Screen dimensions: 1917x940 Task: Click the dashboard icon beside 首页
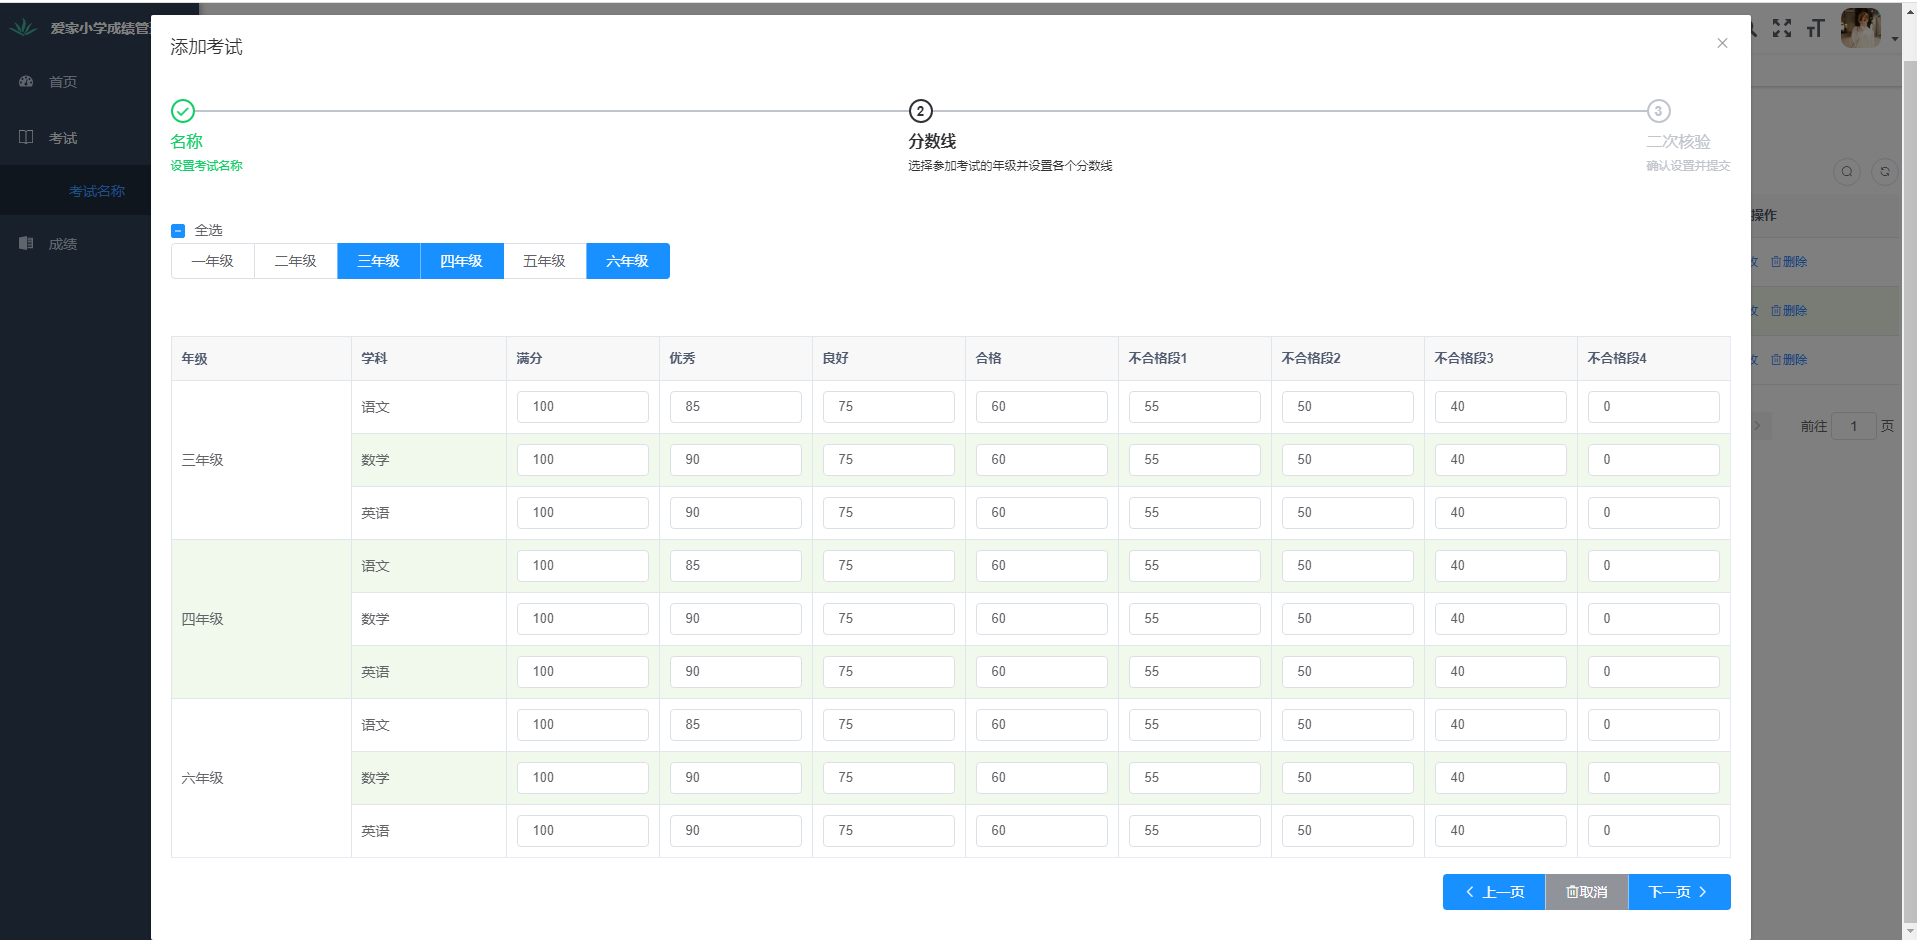click(27, 81)
